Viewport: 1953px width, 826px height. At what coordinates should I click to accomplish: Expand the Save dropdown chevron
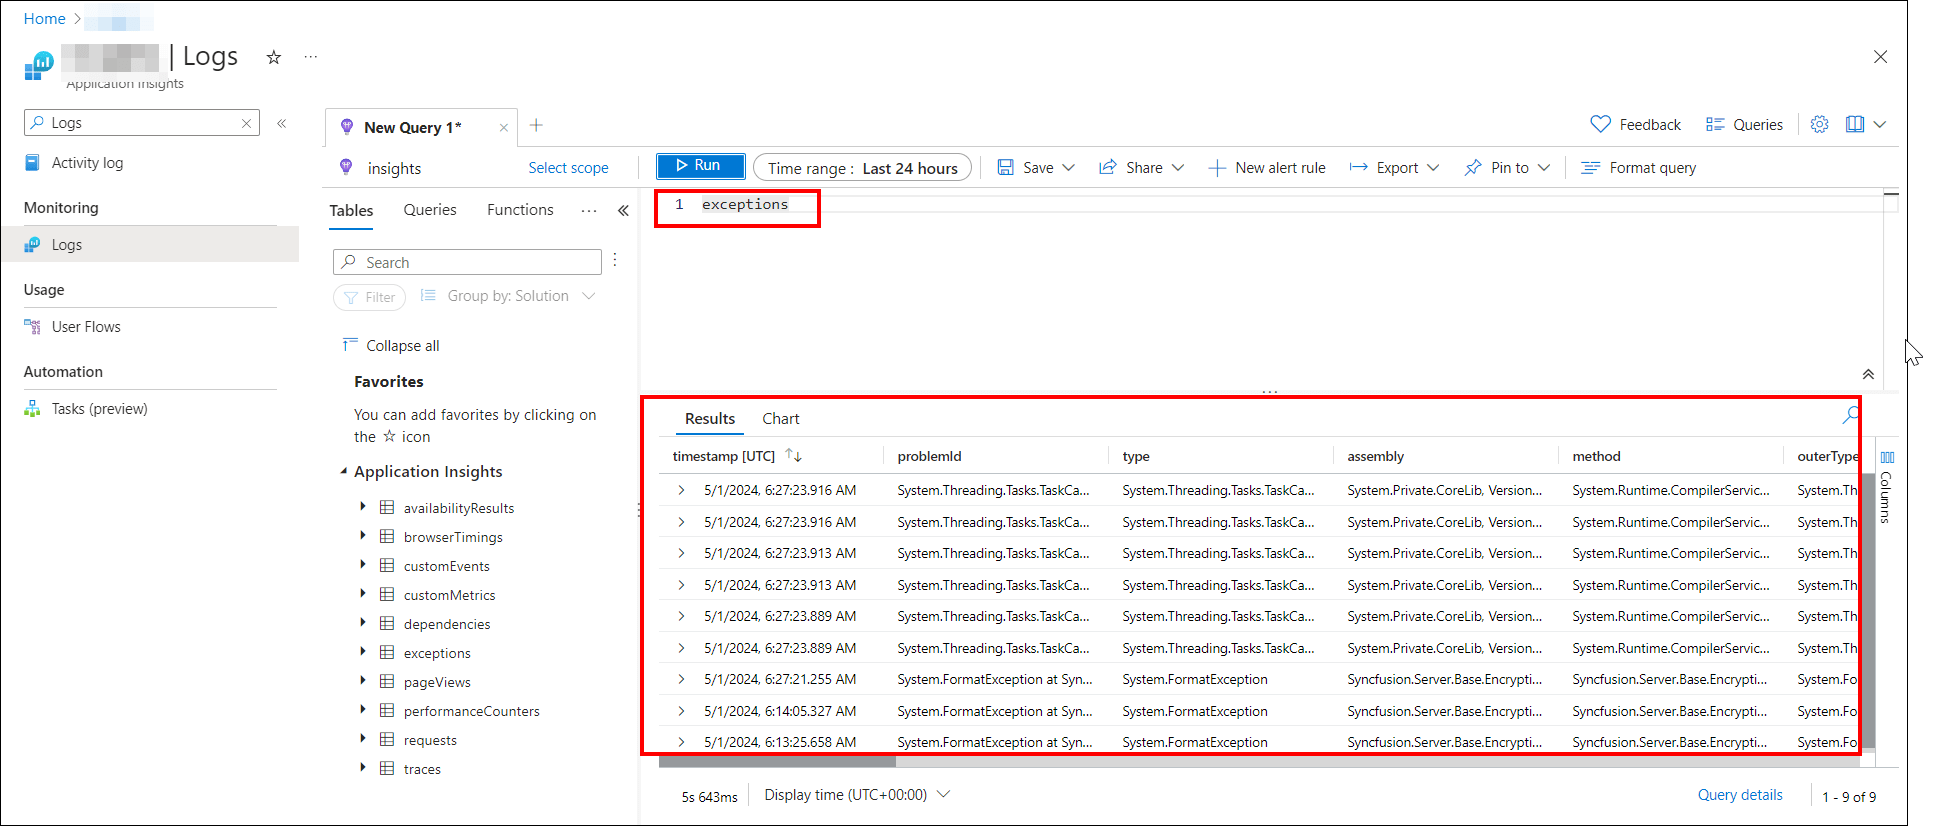[x=1068, y=168]
